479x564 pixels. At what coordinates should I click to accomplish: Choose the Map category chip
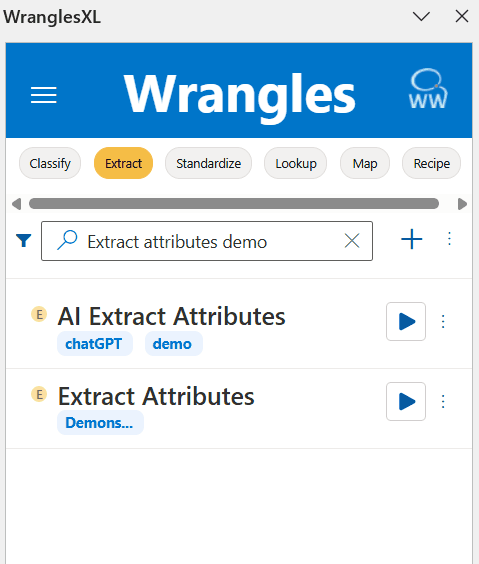[365, 163]
